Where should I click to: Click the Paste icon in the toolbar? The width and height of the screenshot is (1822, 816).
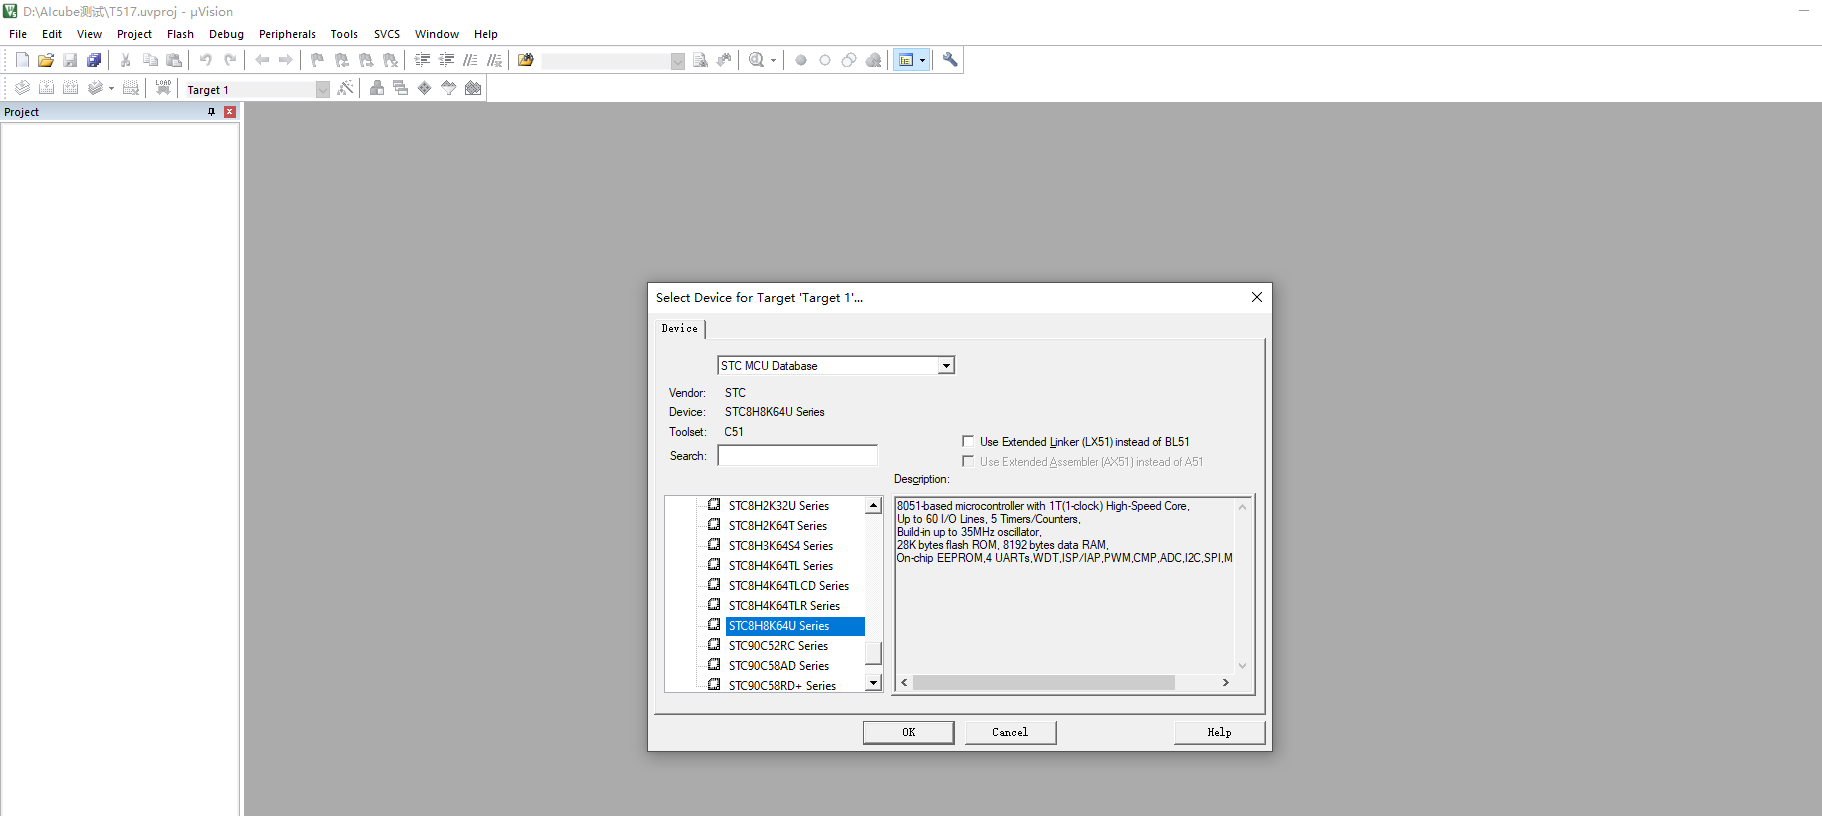(x=174, y=60)
